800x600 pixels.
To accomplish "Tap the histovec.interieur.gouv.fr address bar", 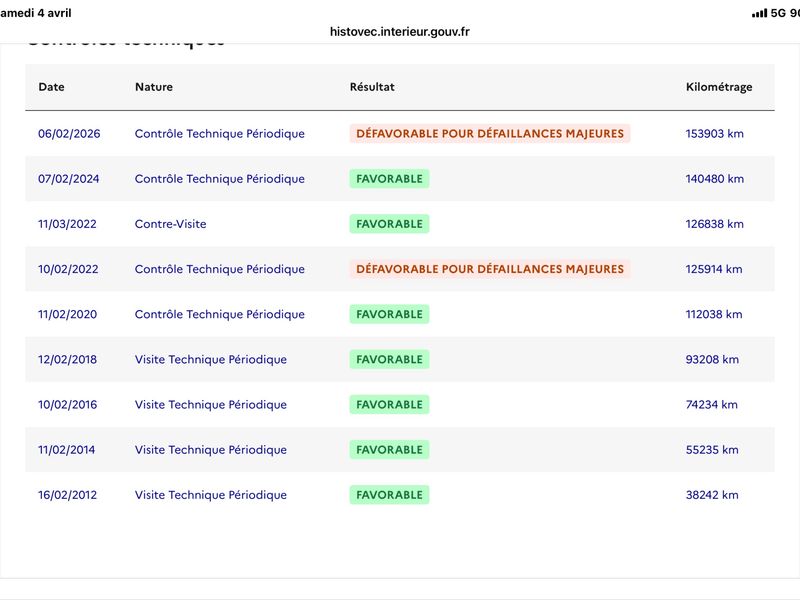I will click(400, 31).
